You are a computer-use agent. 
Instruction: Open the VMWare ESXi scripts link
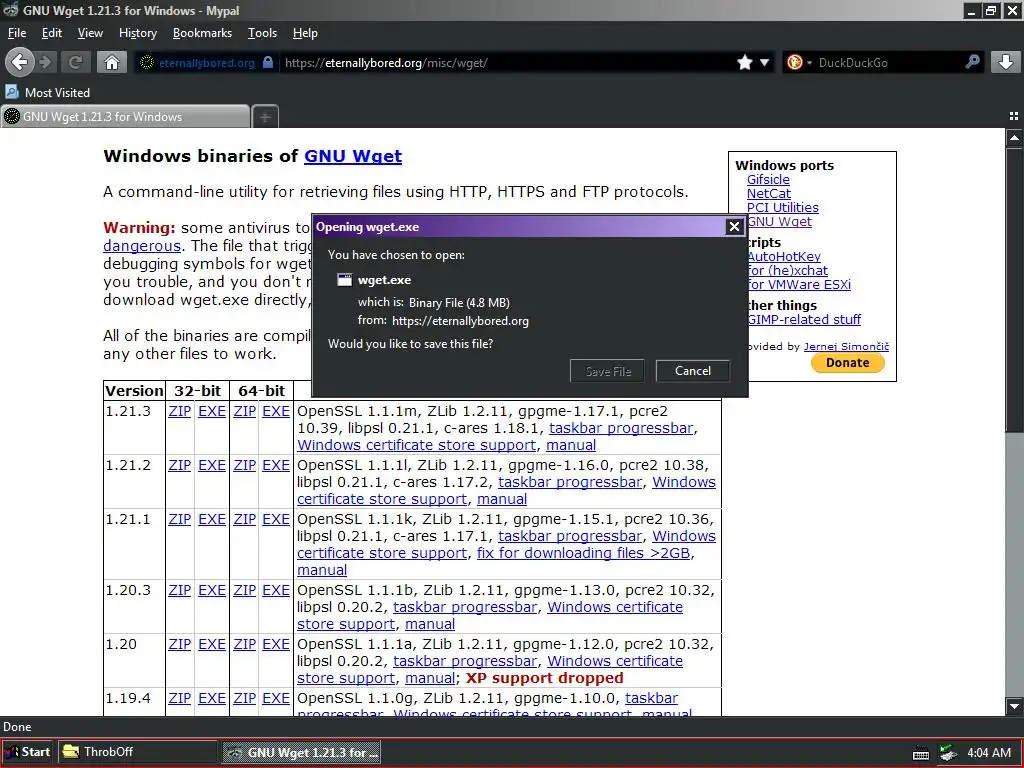click(799, 285)
